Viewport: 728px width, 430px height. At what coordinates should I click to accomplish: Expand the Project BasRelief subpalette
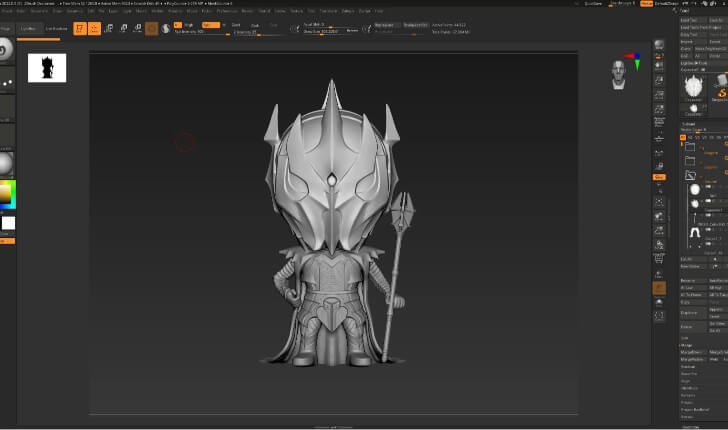695,410
